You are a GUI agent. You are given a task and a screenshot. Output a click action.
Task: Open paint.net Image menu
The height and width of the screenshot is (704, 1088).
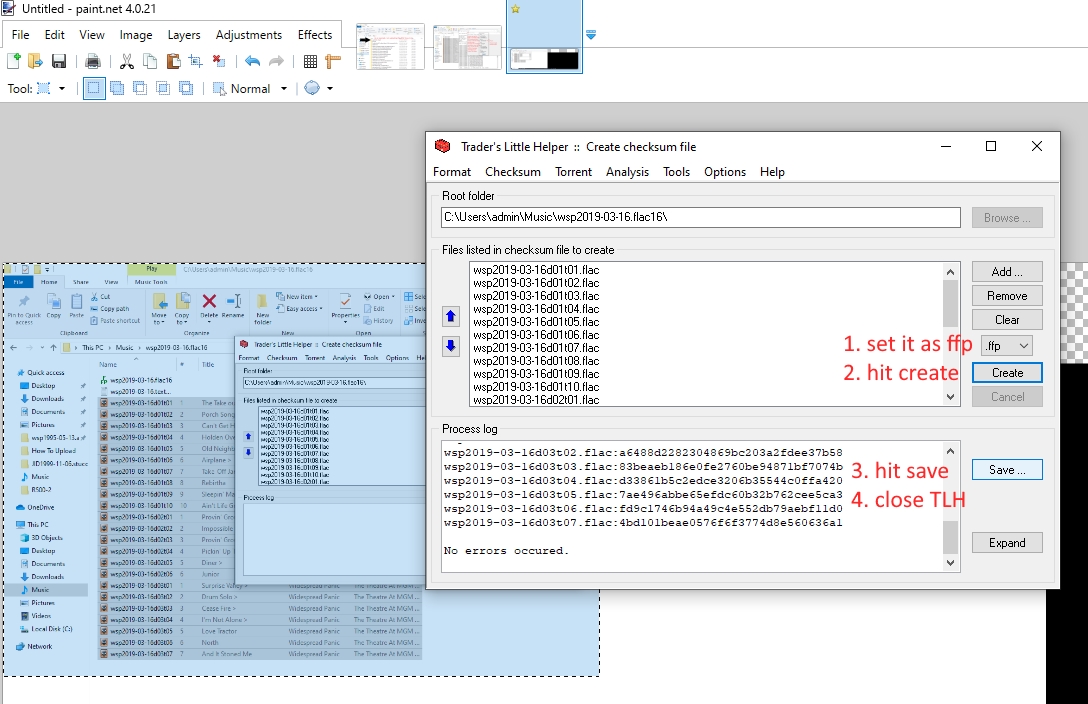point(136,35)
